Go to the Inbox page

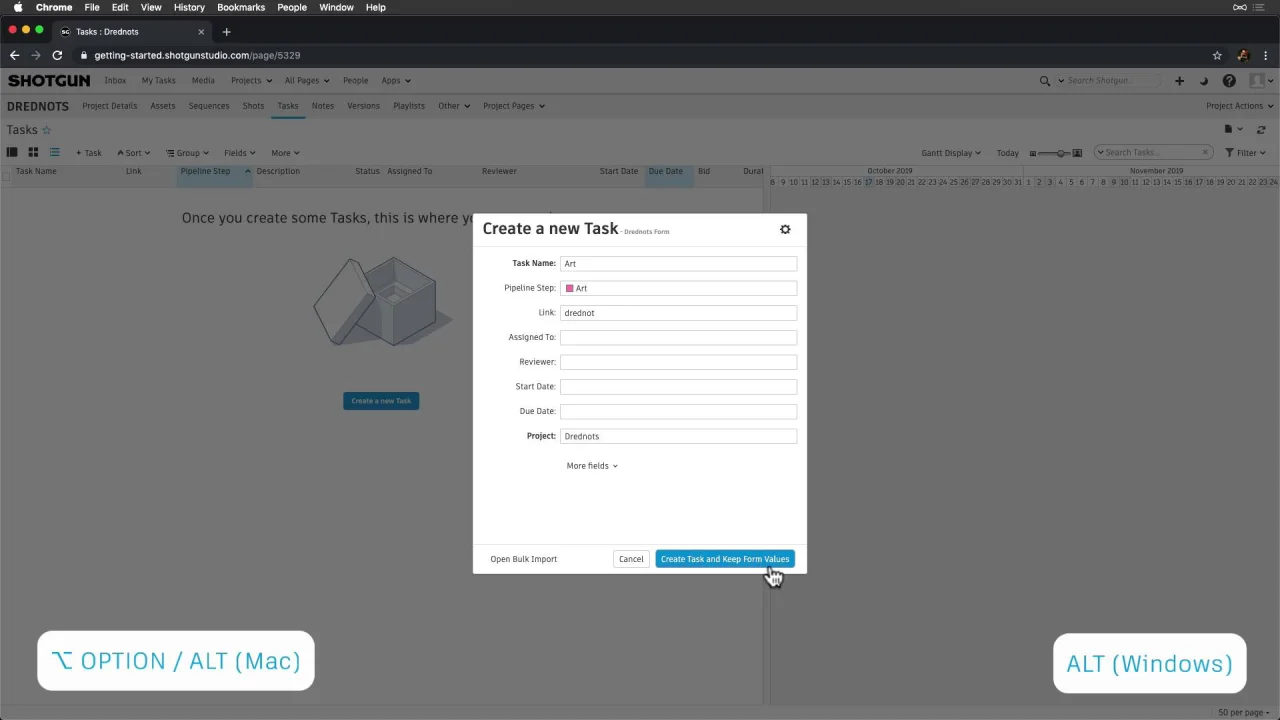click(115, 81)
